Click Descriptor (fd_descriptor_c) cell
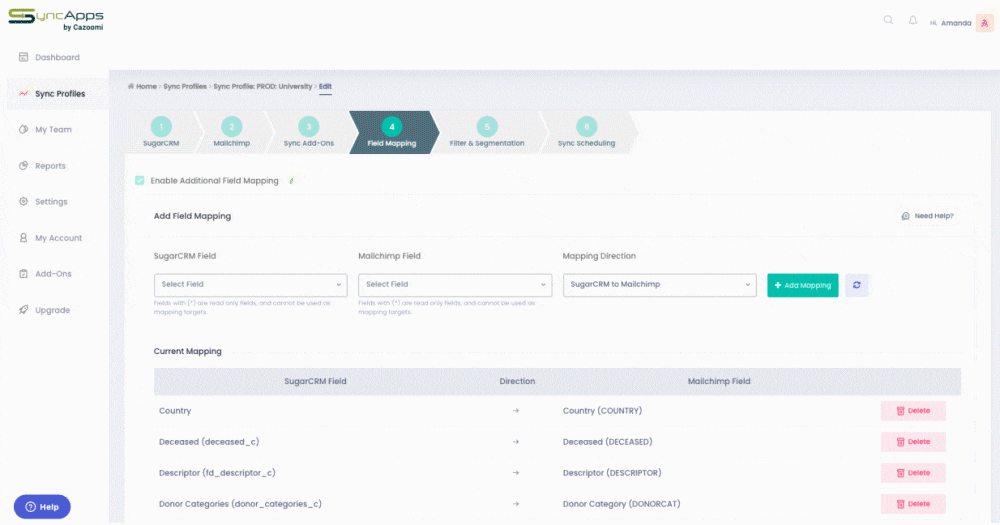This screenshot has height=525, width=1000. 217,473
